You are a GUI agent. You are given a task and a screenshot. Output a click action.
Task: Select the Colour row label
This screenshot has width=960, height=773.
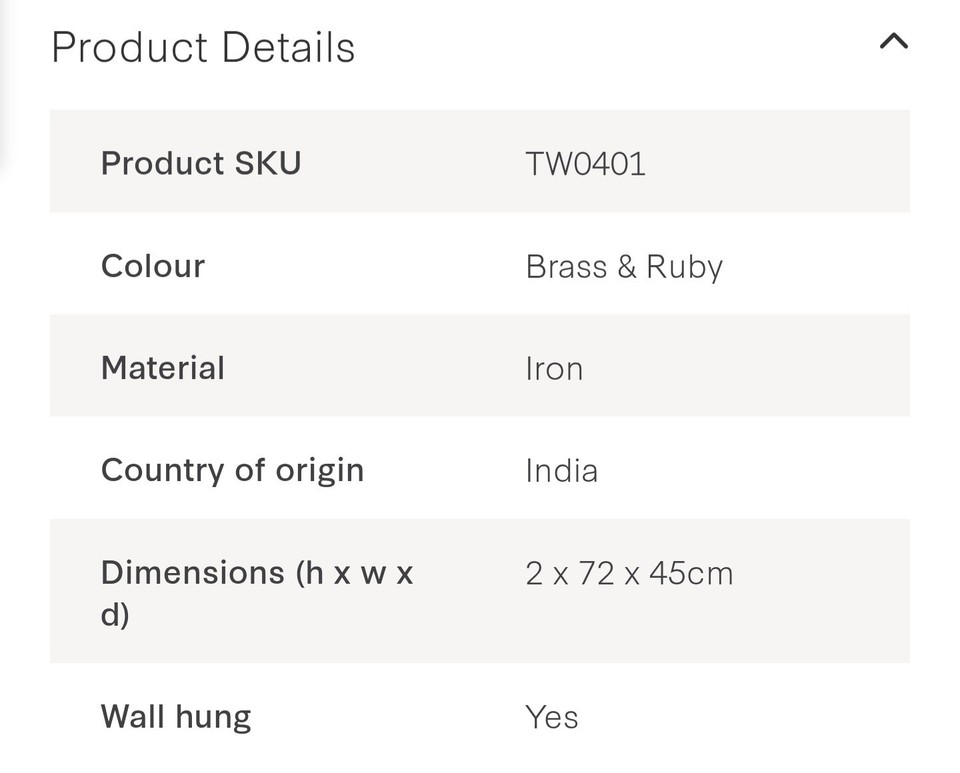[153, 266]
